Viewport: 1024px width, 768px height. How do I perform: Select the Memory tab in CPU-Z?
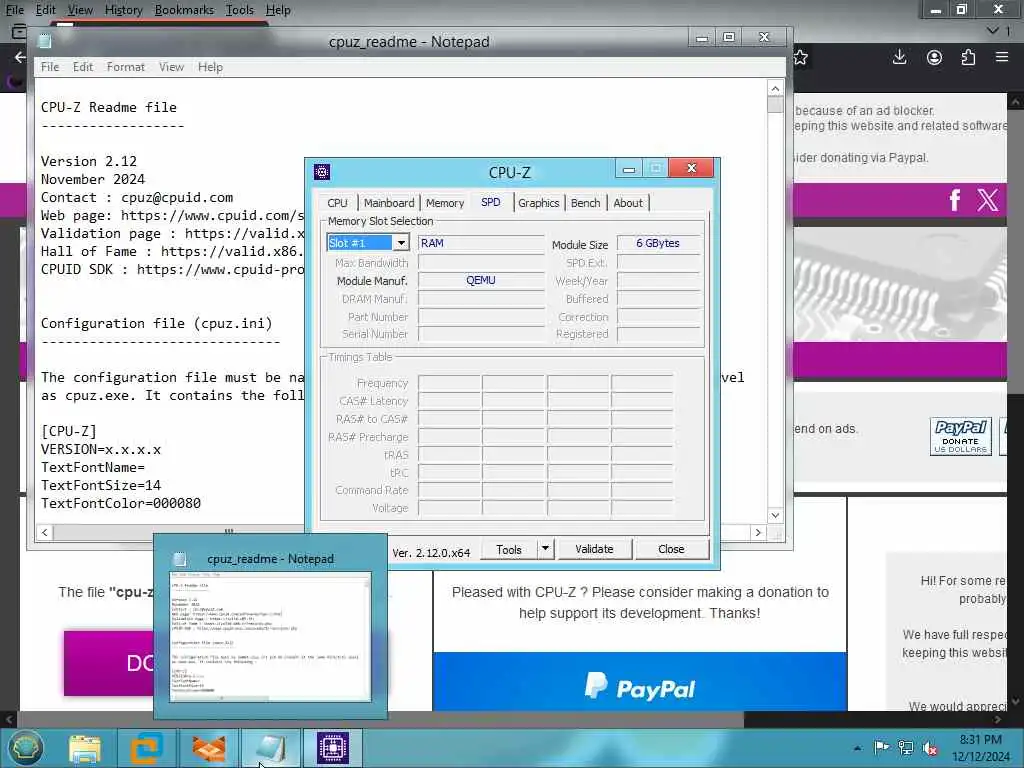point(445,203)
